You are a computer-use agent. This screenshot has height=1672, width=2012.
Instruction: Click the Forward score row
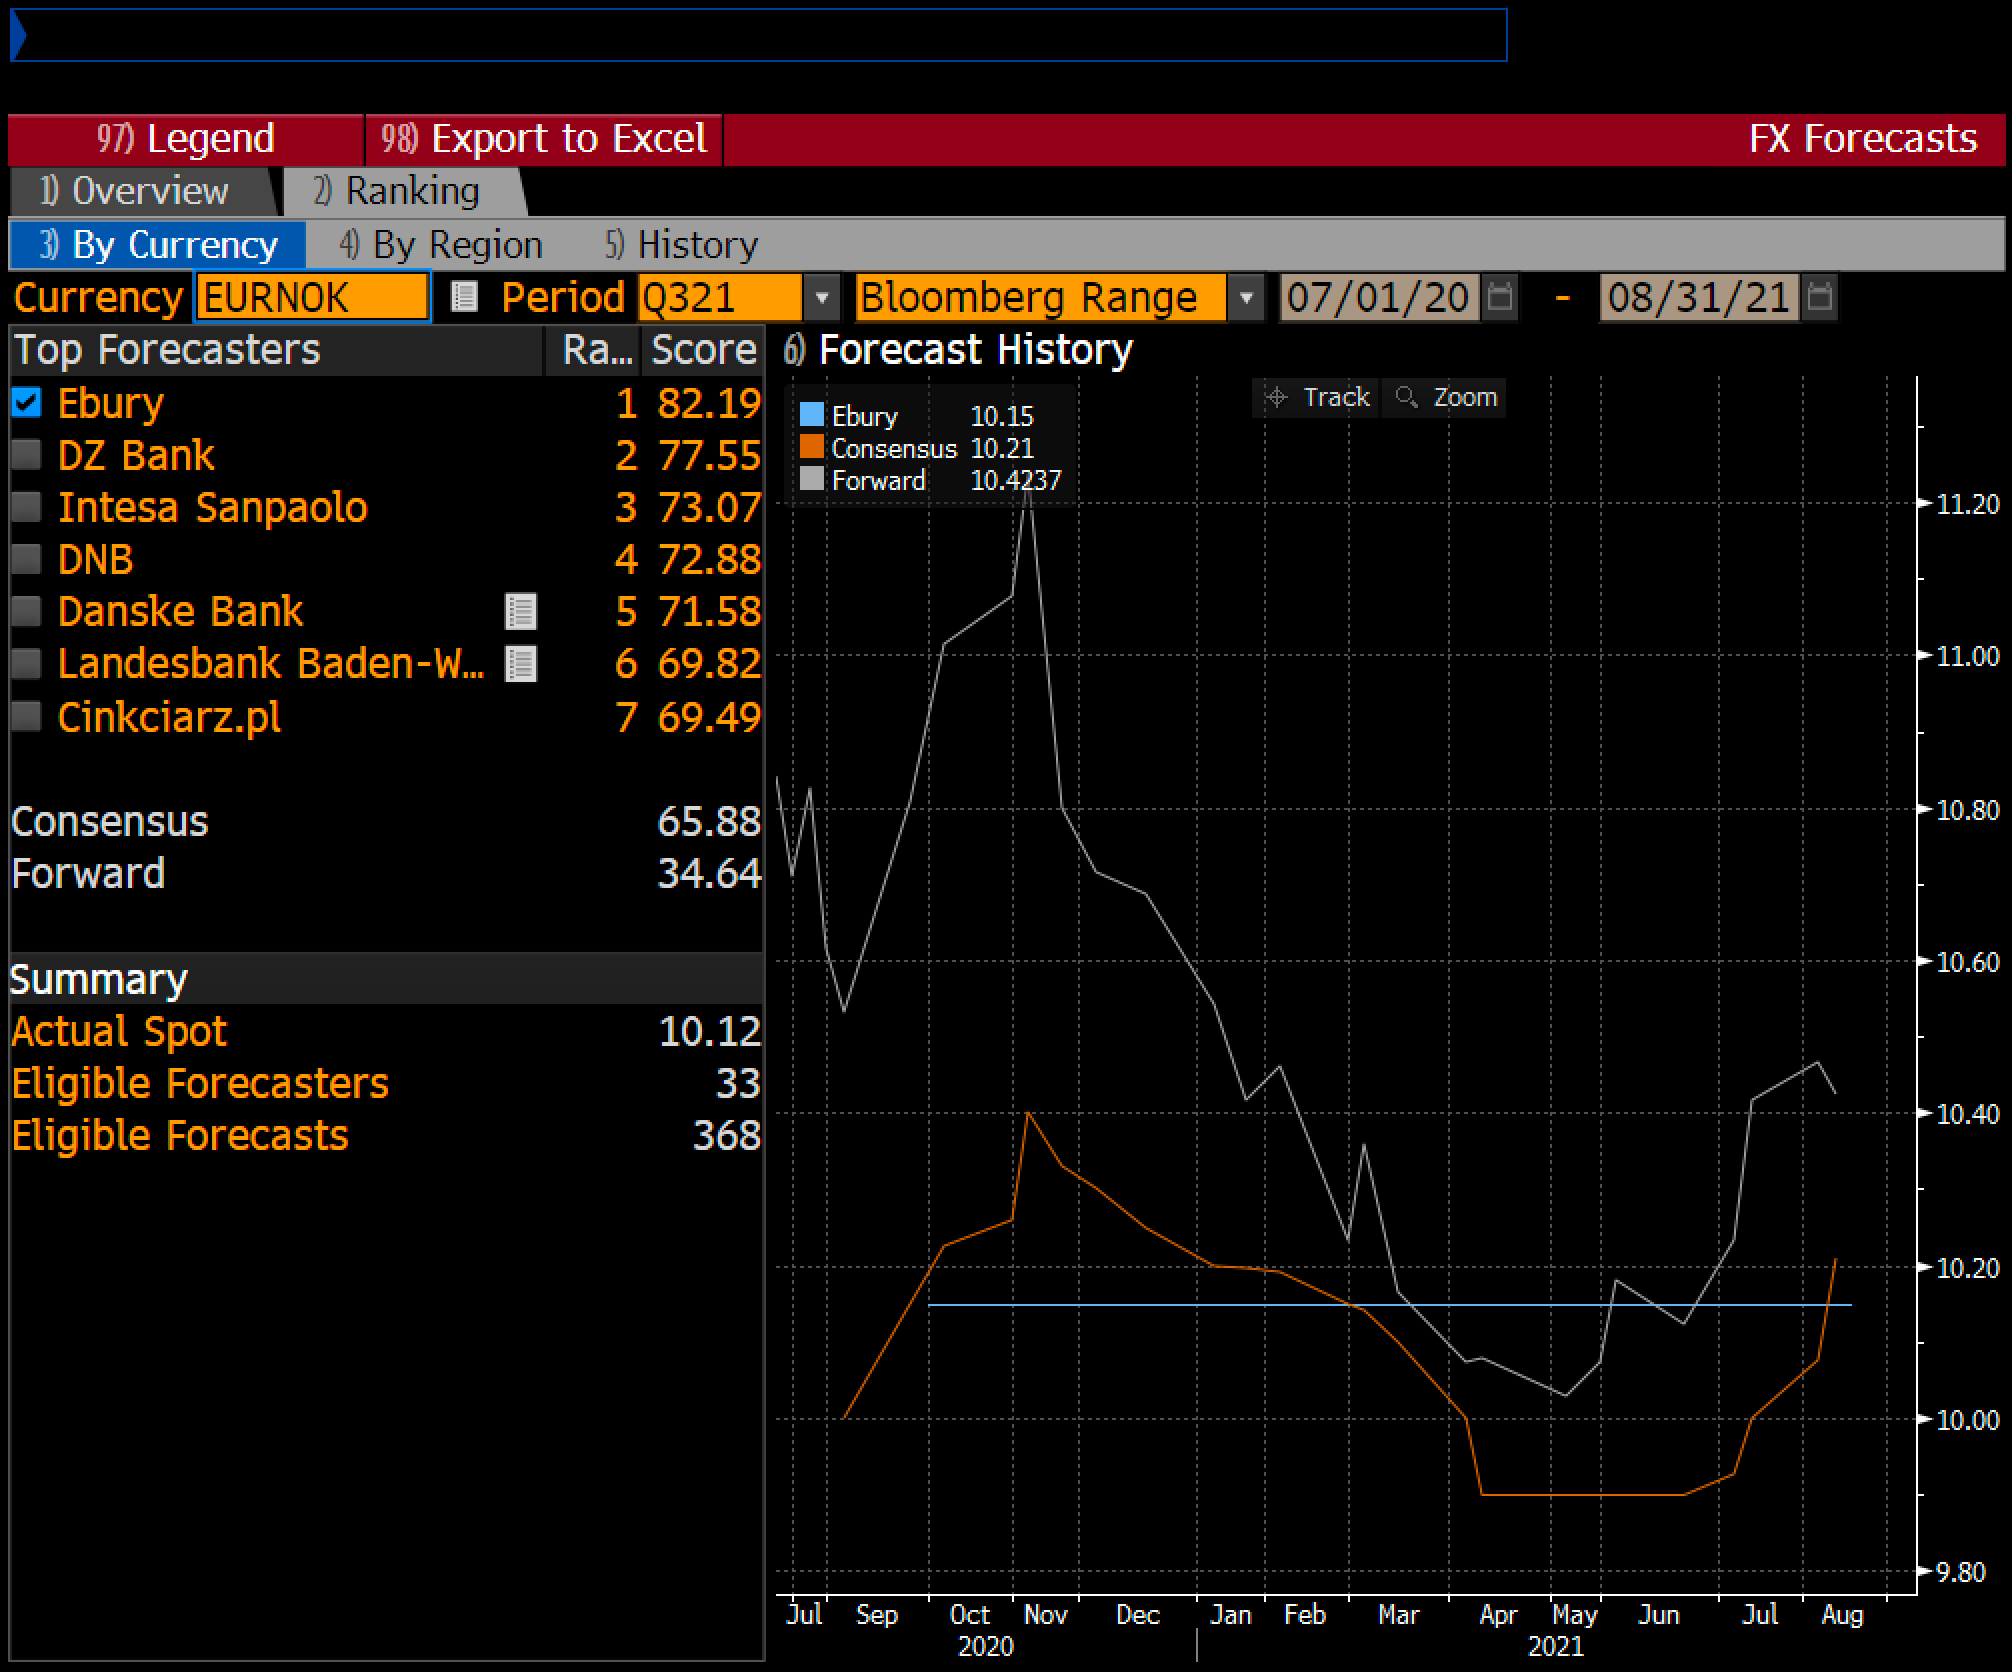386,873
